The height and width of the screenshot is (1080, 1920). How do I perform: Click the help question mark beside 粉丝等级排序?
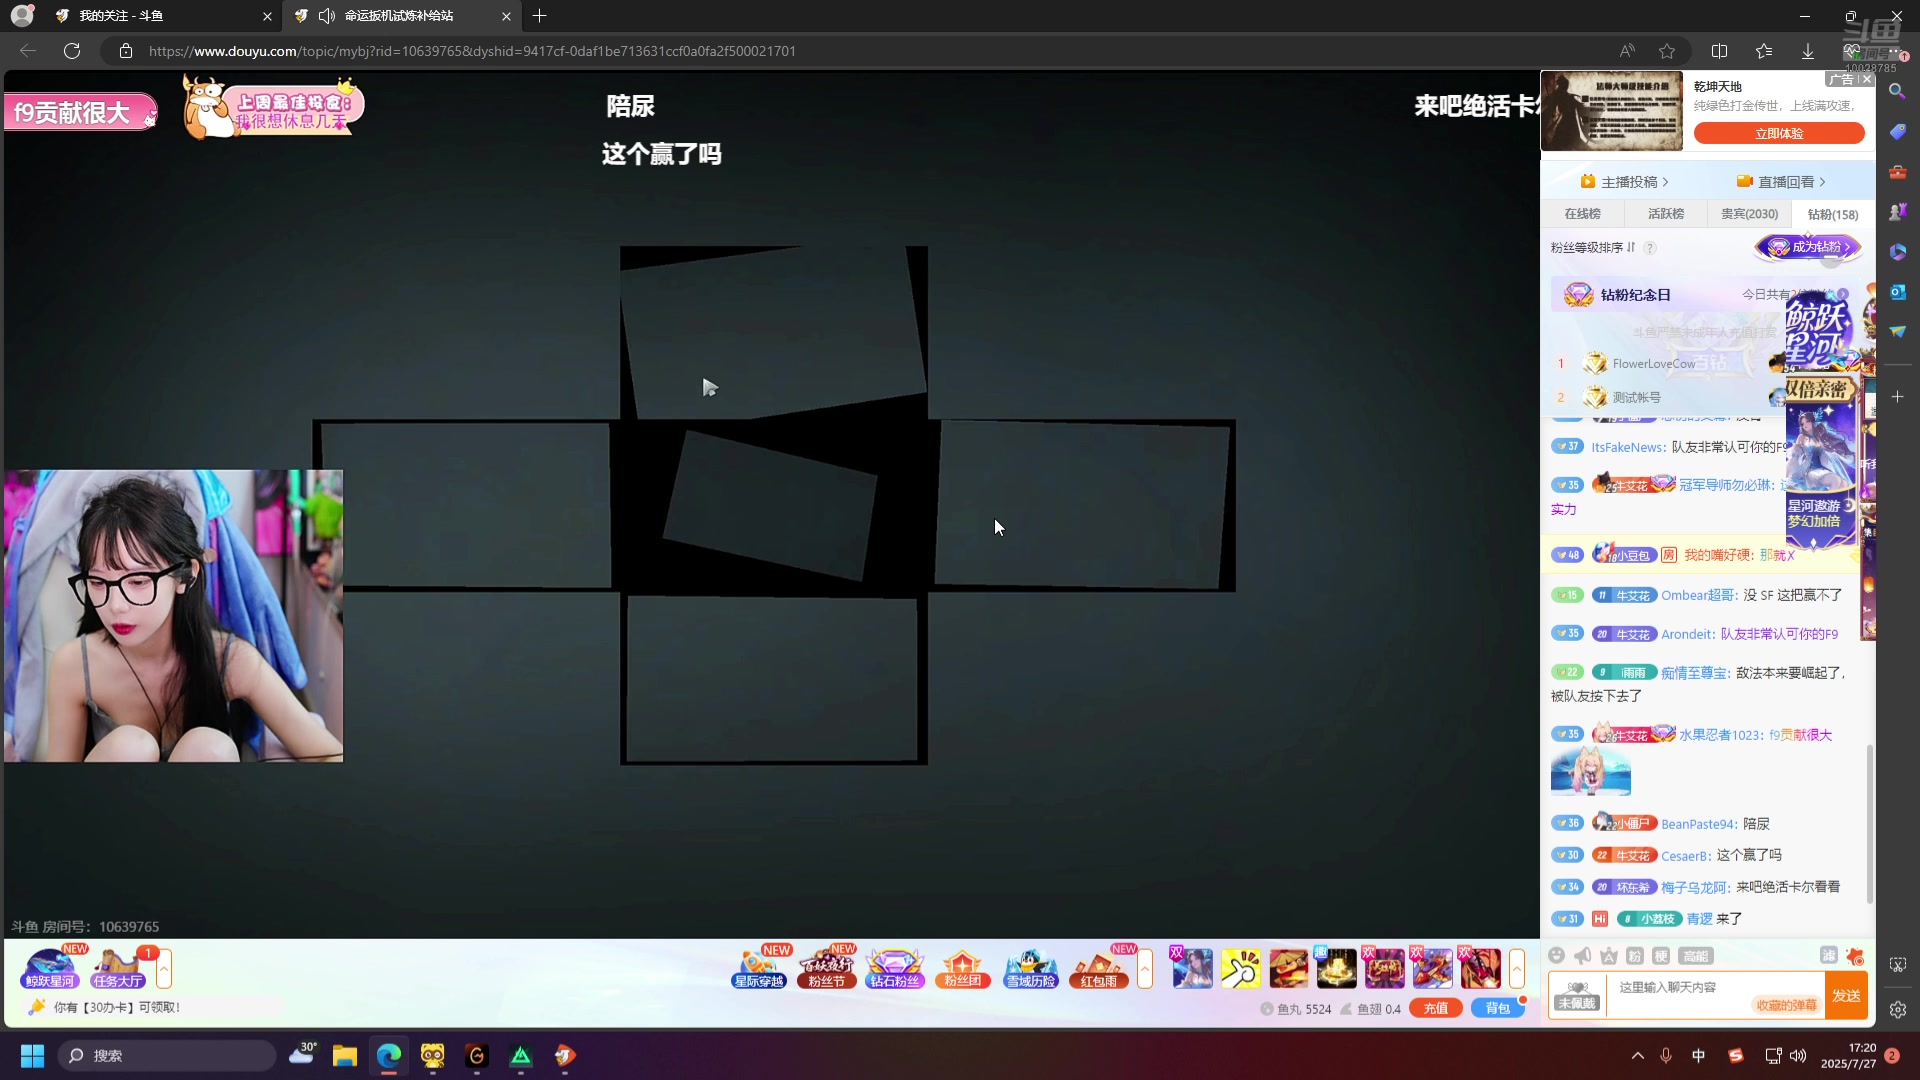point(1650,248)
